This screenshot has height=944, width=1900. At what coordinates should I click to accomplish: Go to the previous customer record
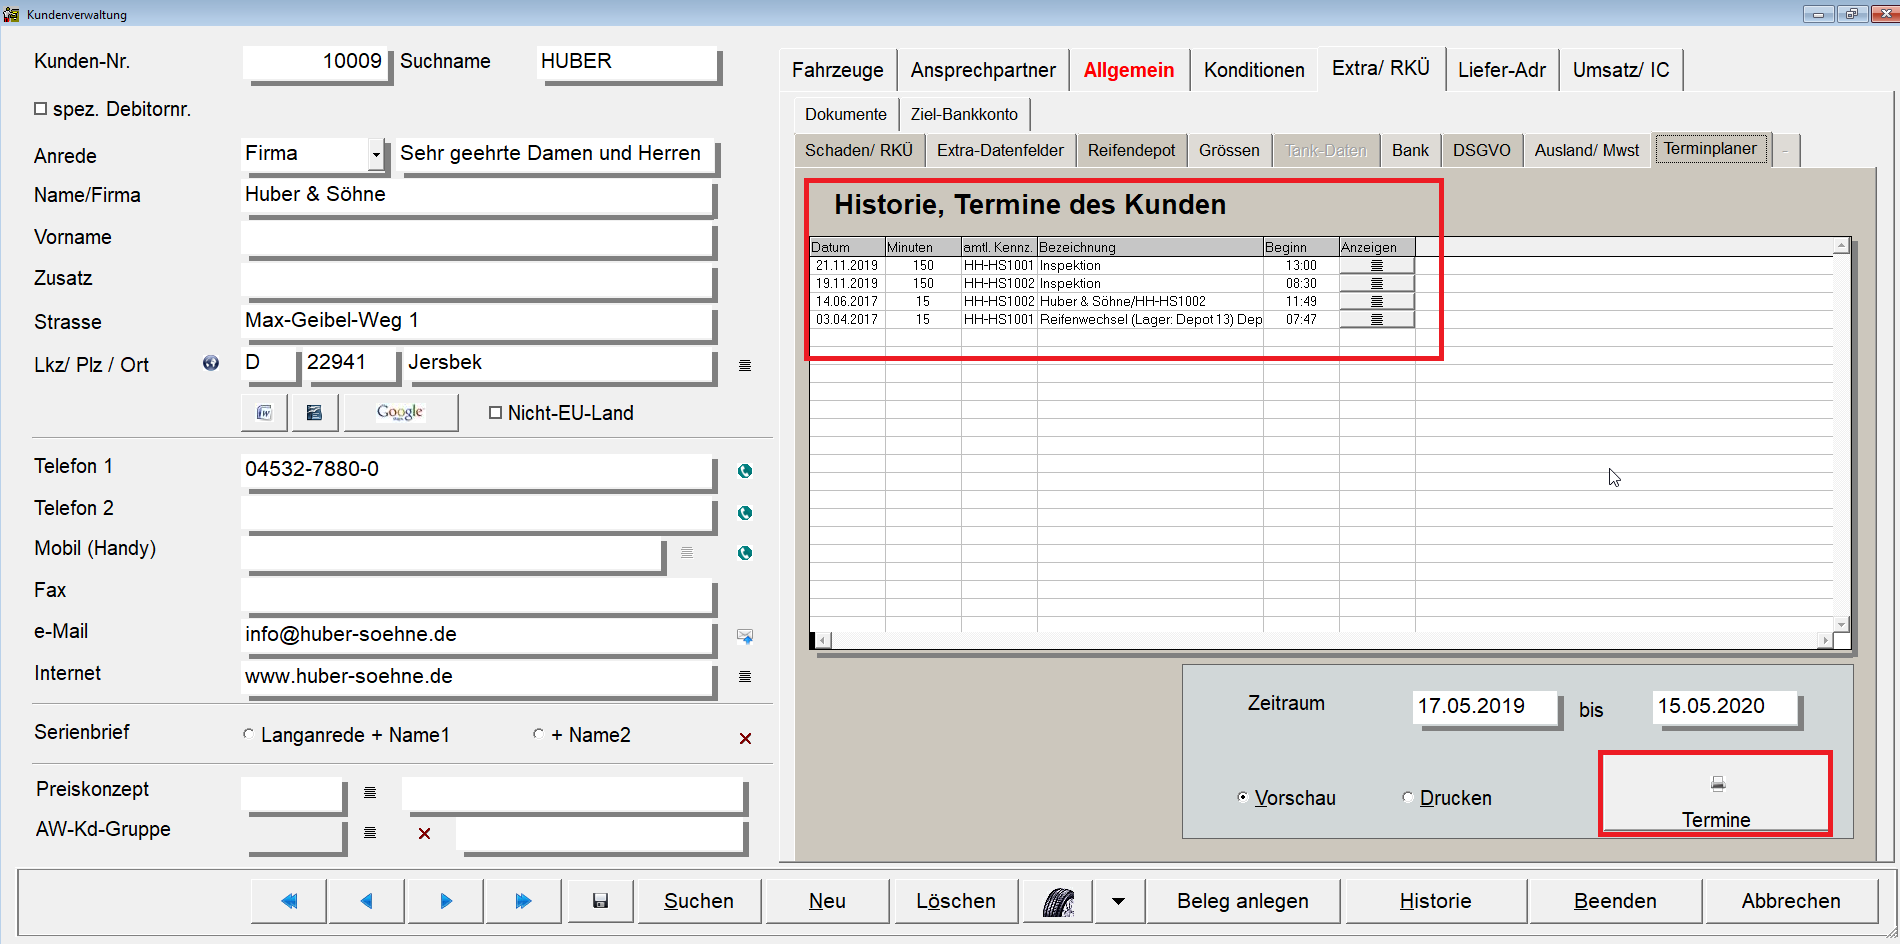[x=367, y=901]
